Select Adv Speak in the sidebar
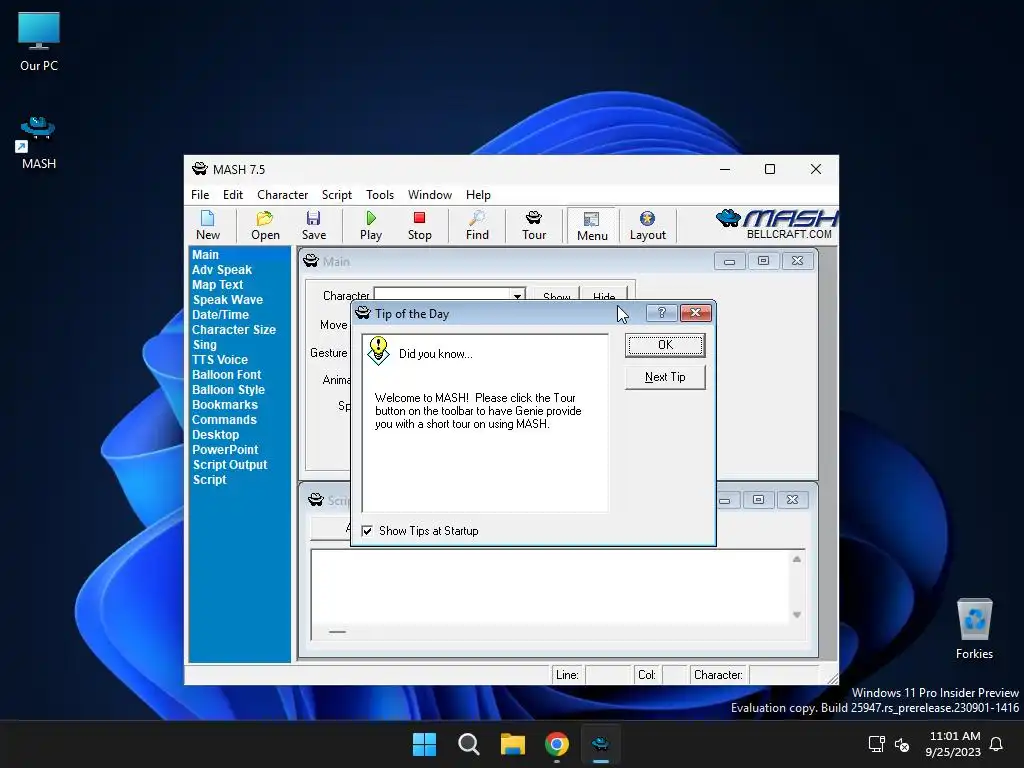 pos(221,270)
